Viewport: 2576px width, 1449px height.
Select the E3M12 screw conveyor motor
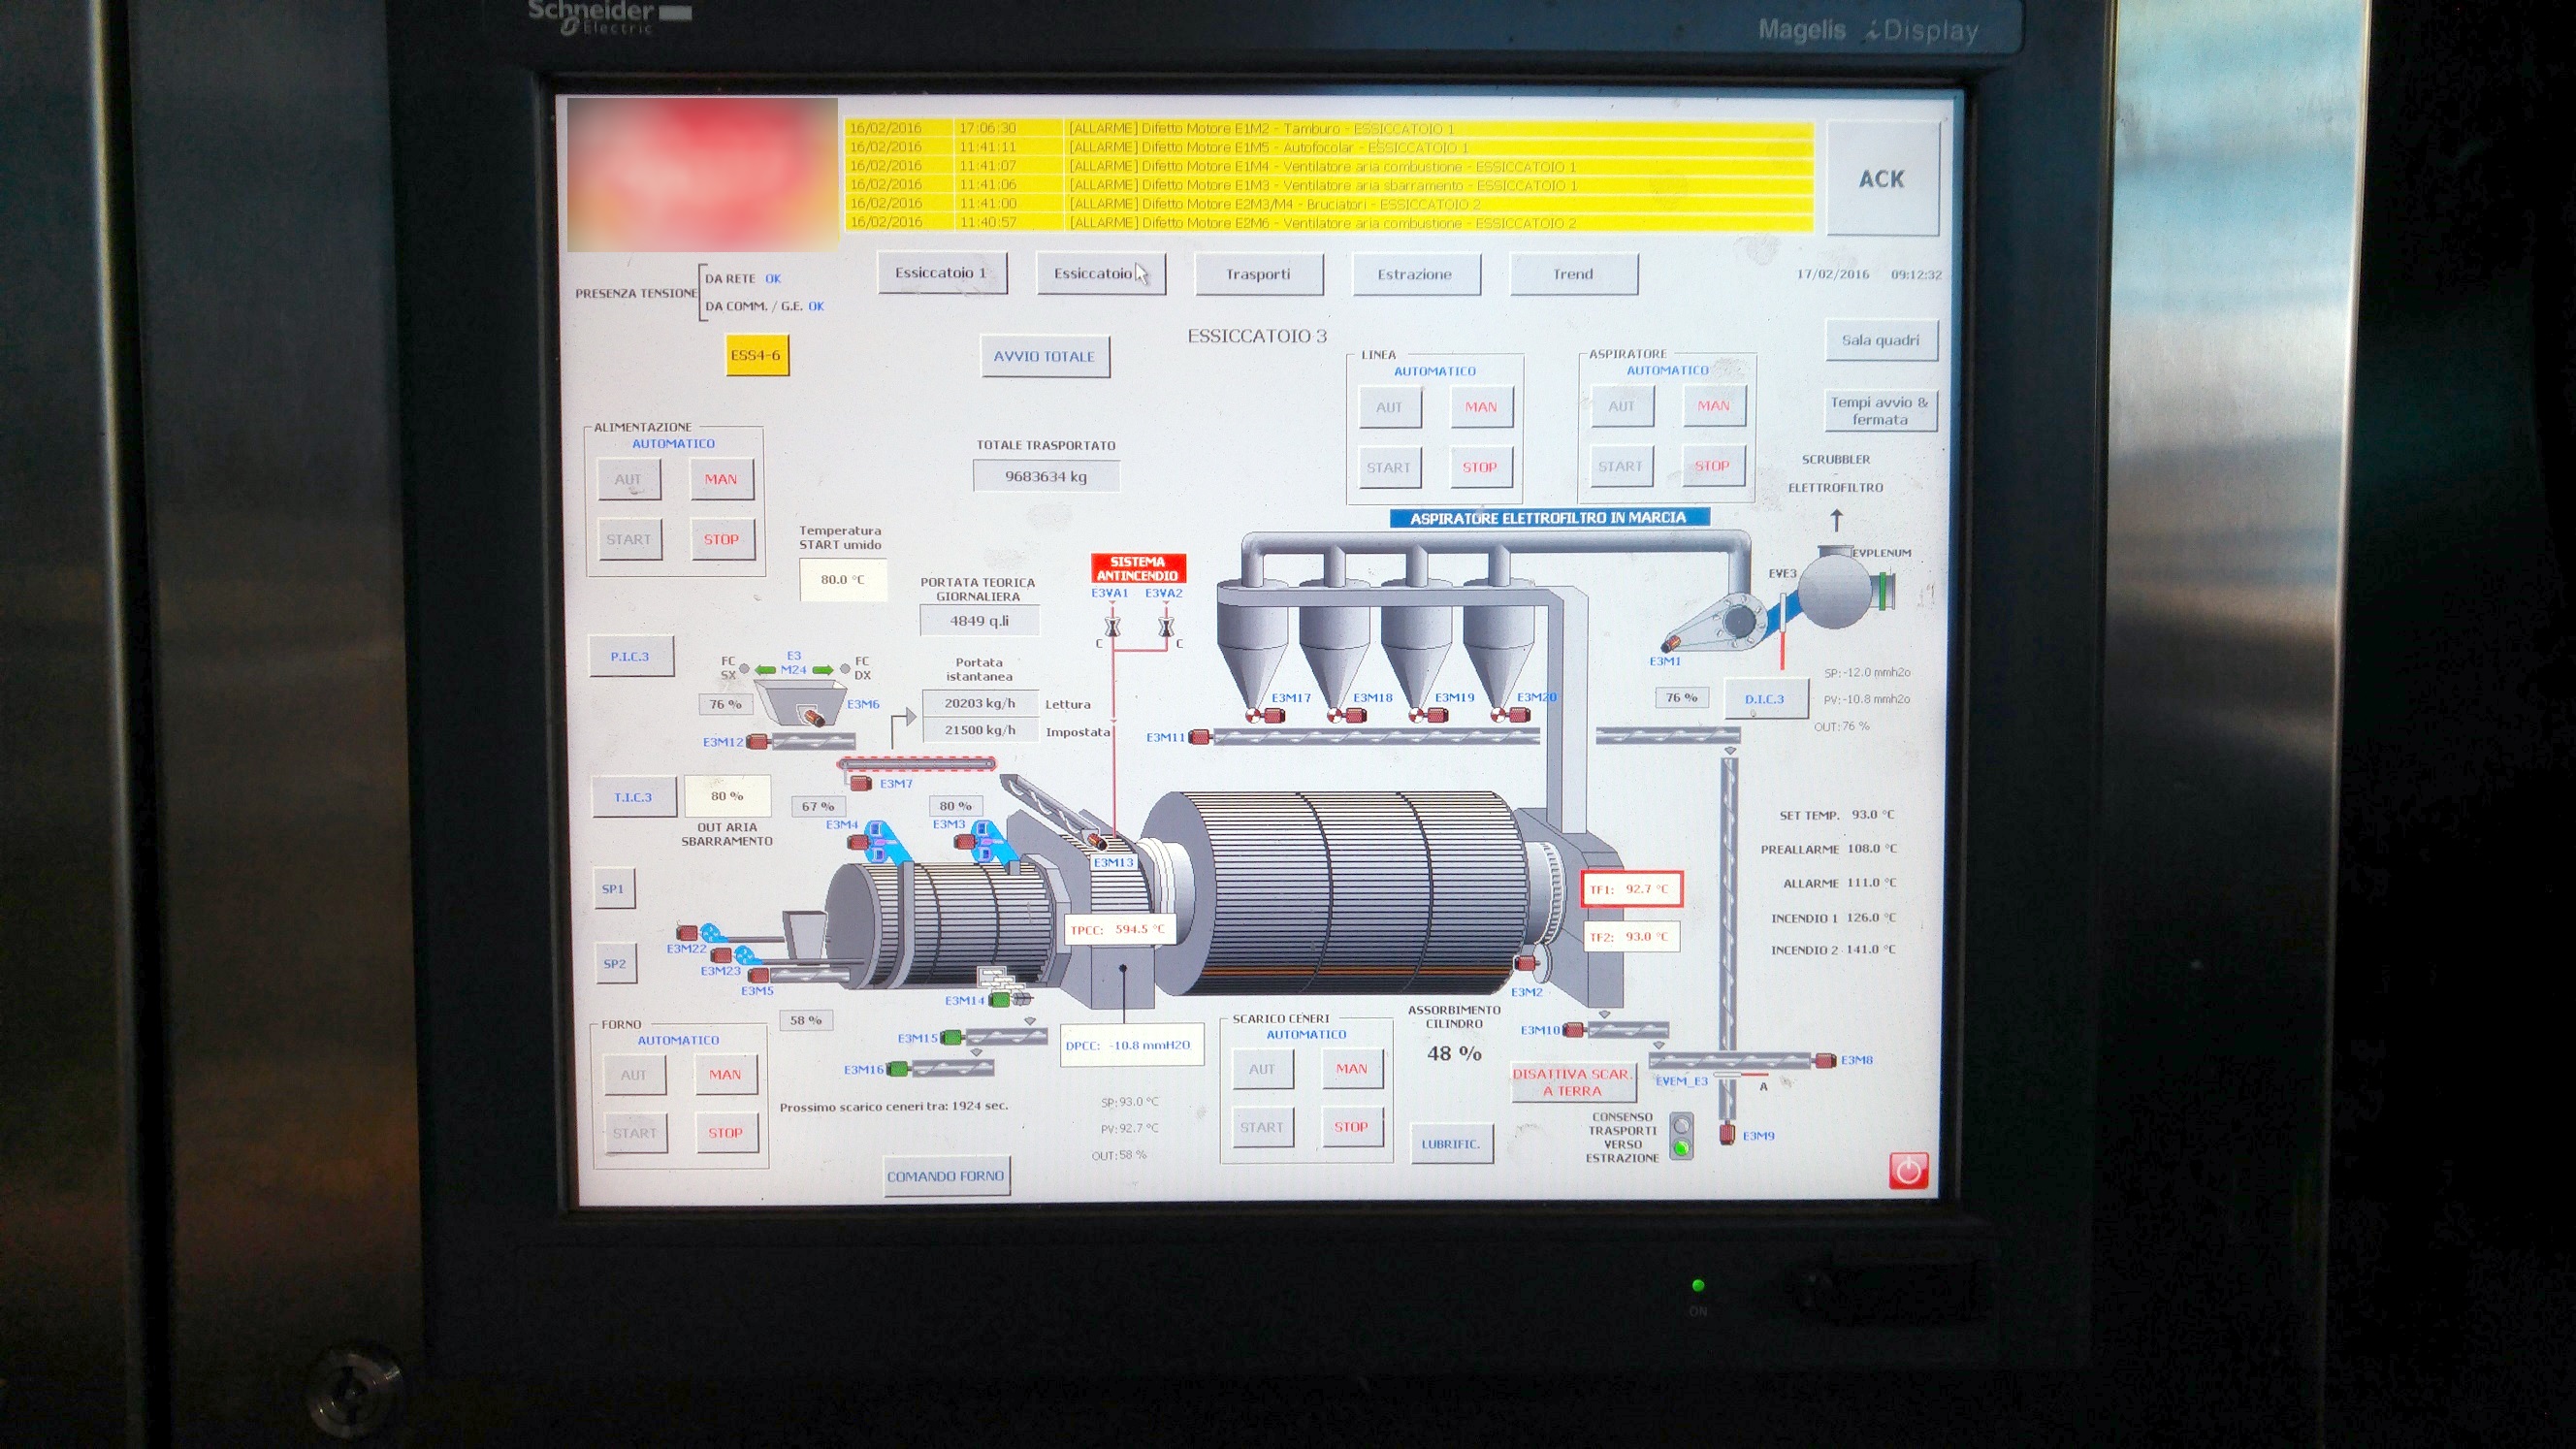[757, 742]
